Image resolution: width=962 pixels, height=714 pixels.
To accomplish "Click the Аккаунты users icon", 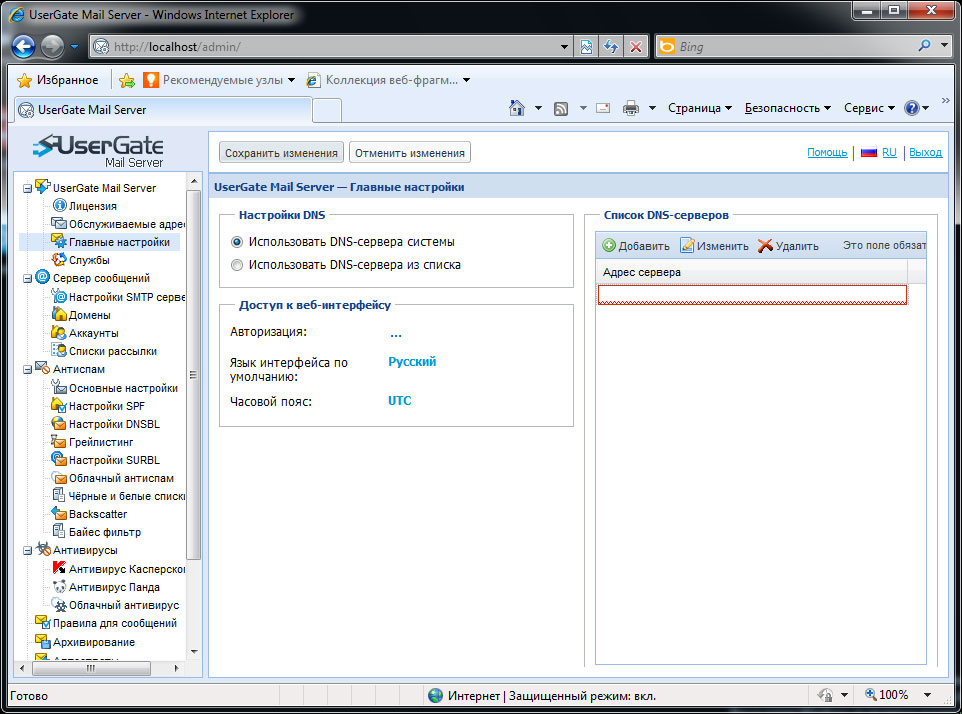I will [59, 332].
